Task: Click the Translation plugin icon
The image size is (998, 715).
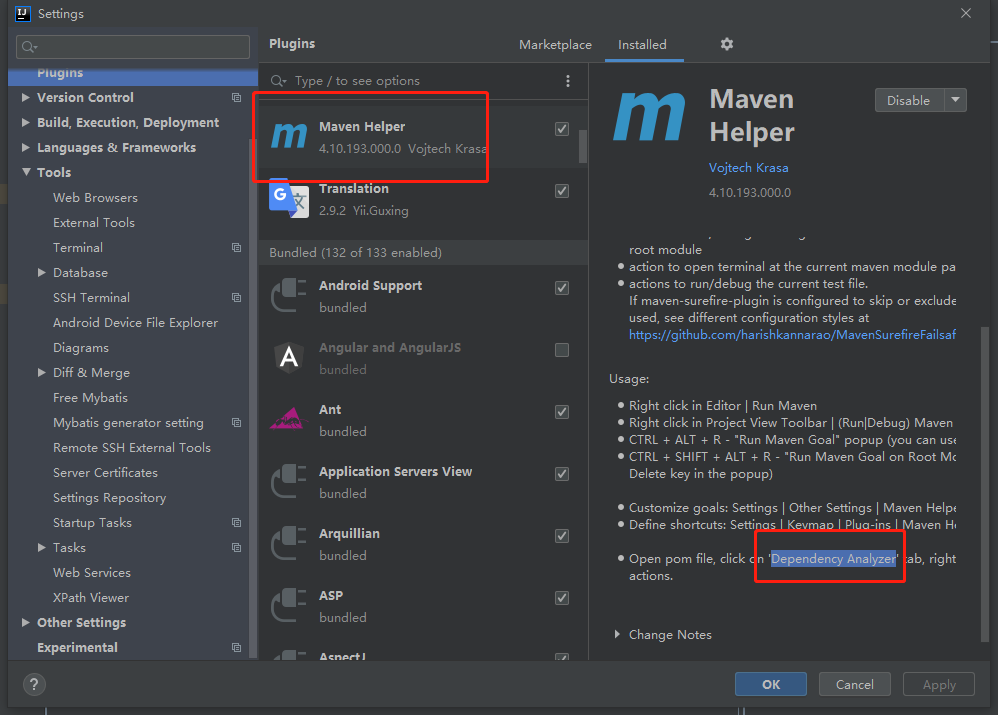Action: [x=289, y=199]
